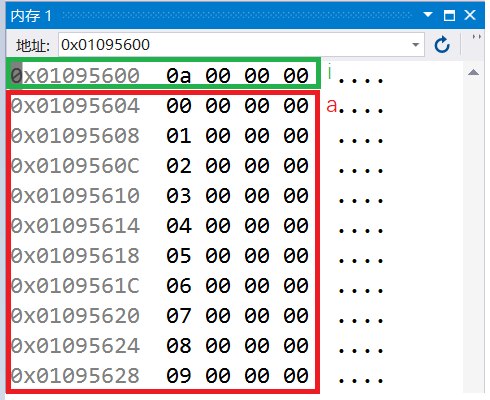Viewport: 490px width, 400px height.
Task: Click the scrollbar up arrow
Action: 473,72
